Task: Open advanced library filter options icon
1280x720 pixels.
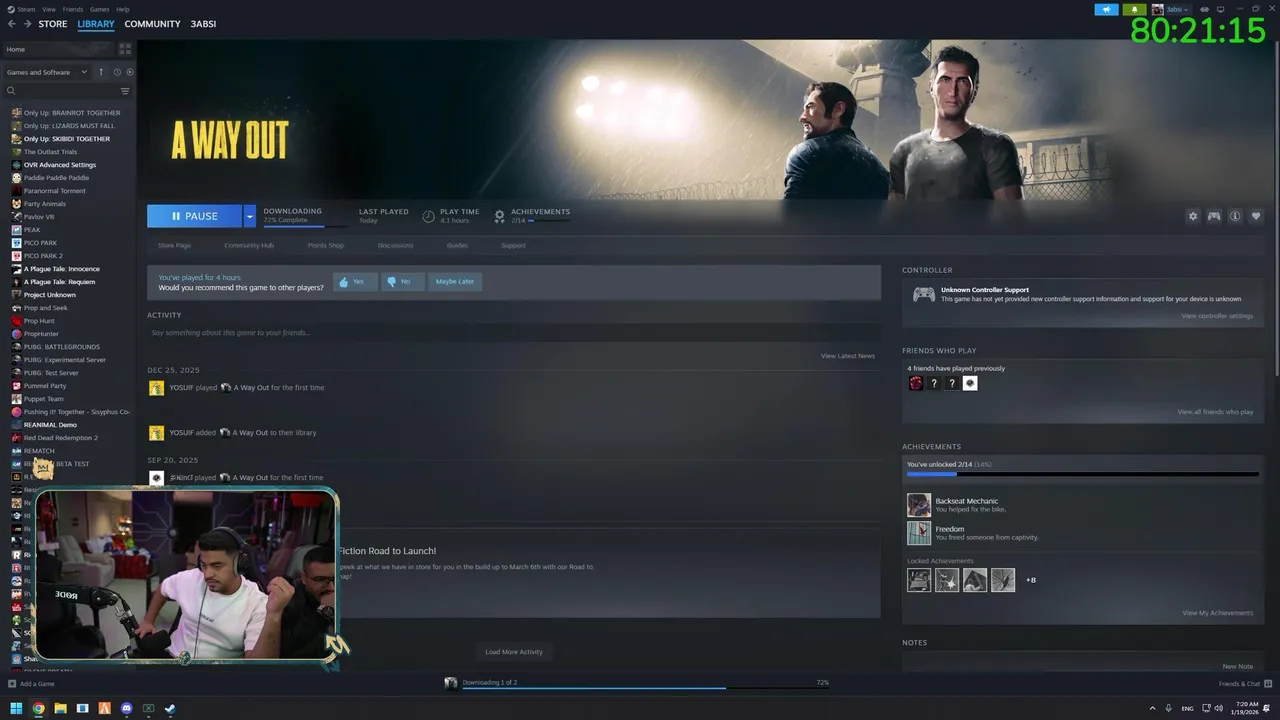Action: pos(125,91)
